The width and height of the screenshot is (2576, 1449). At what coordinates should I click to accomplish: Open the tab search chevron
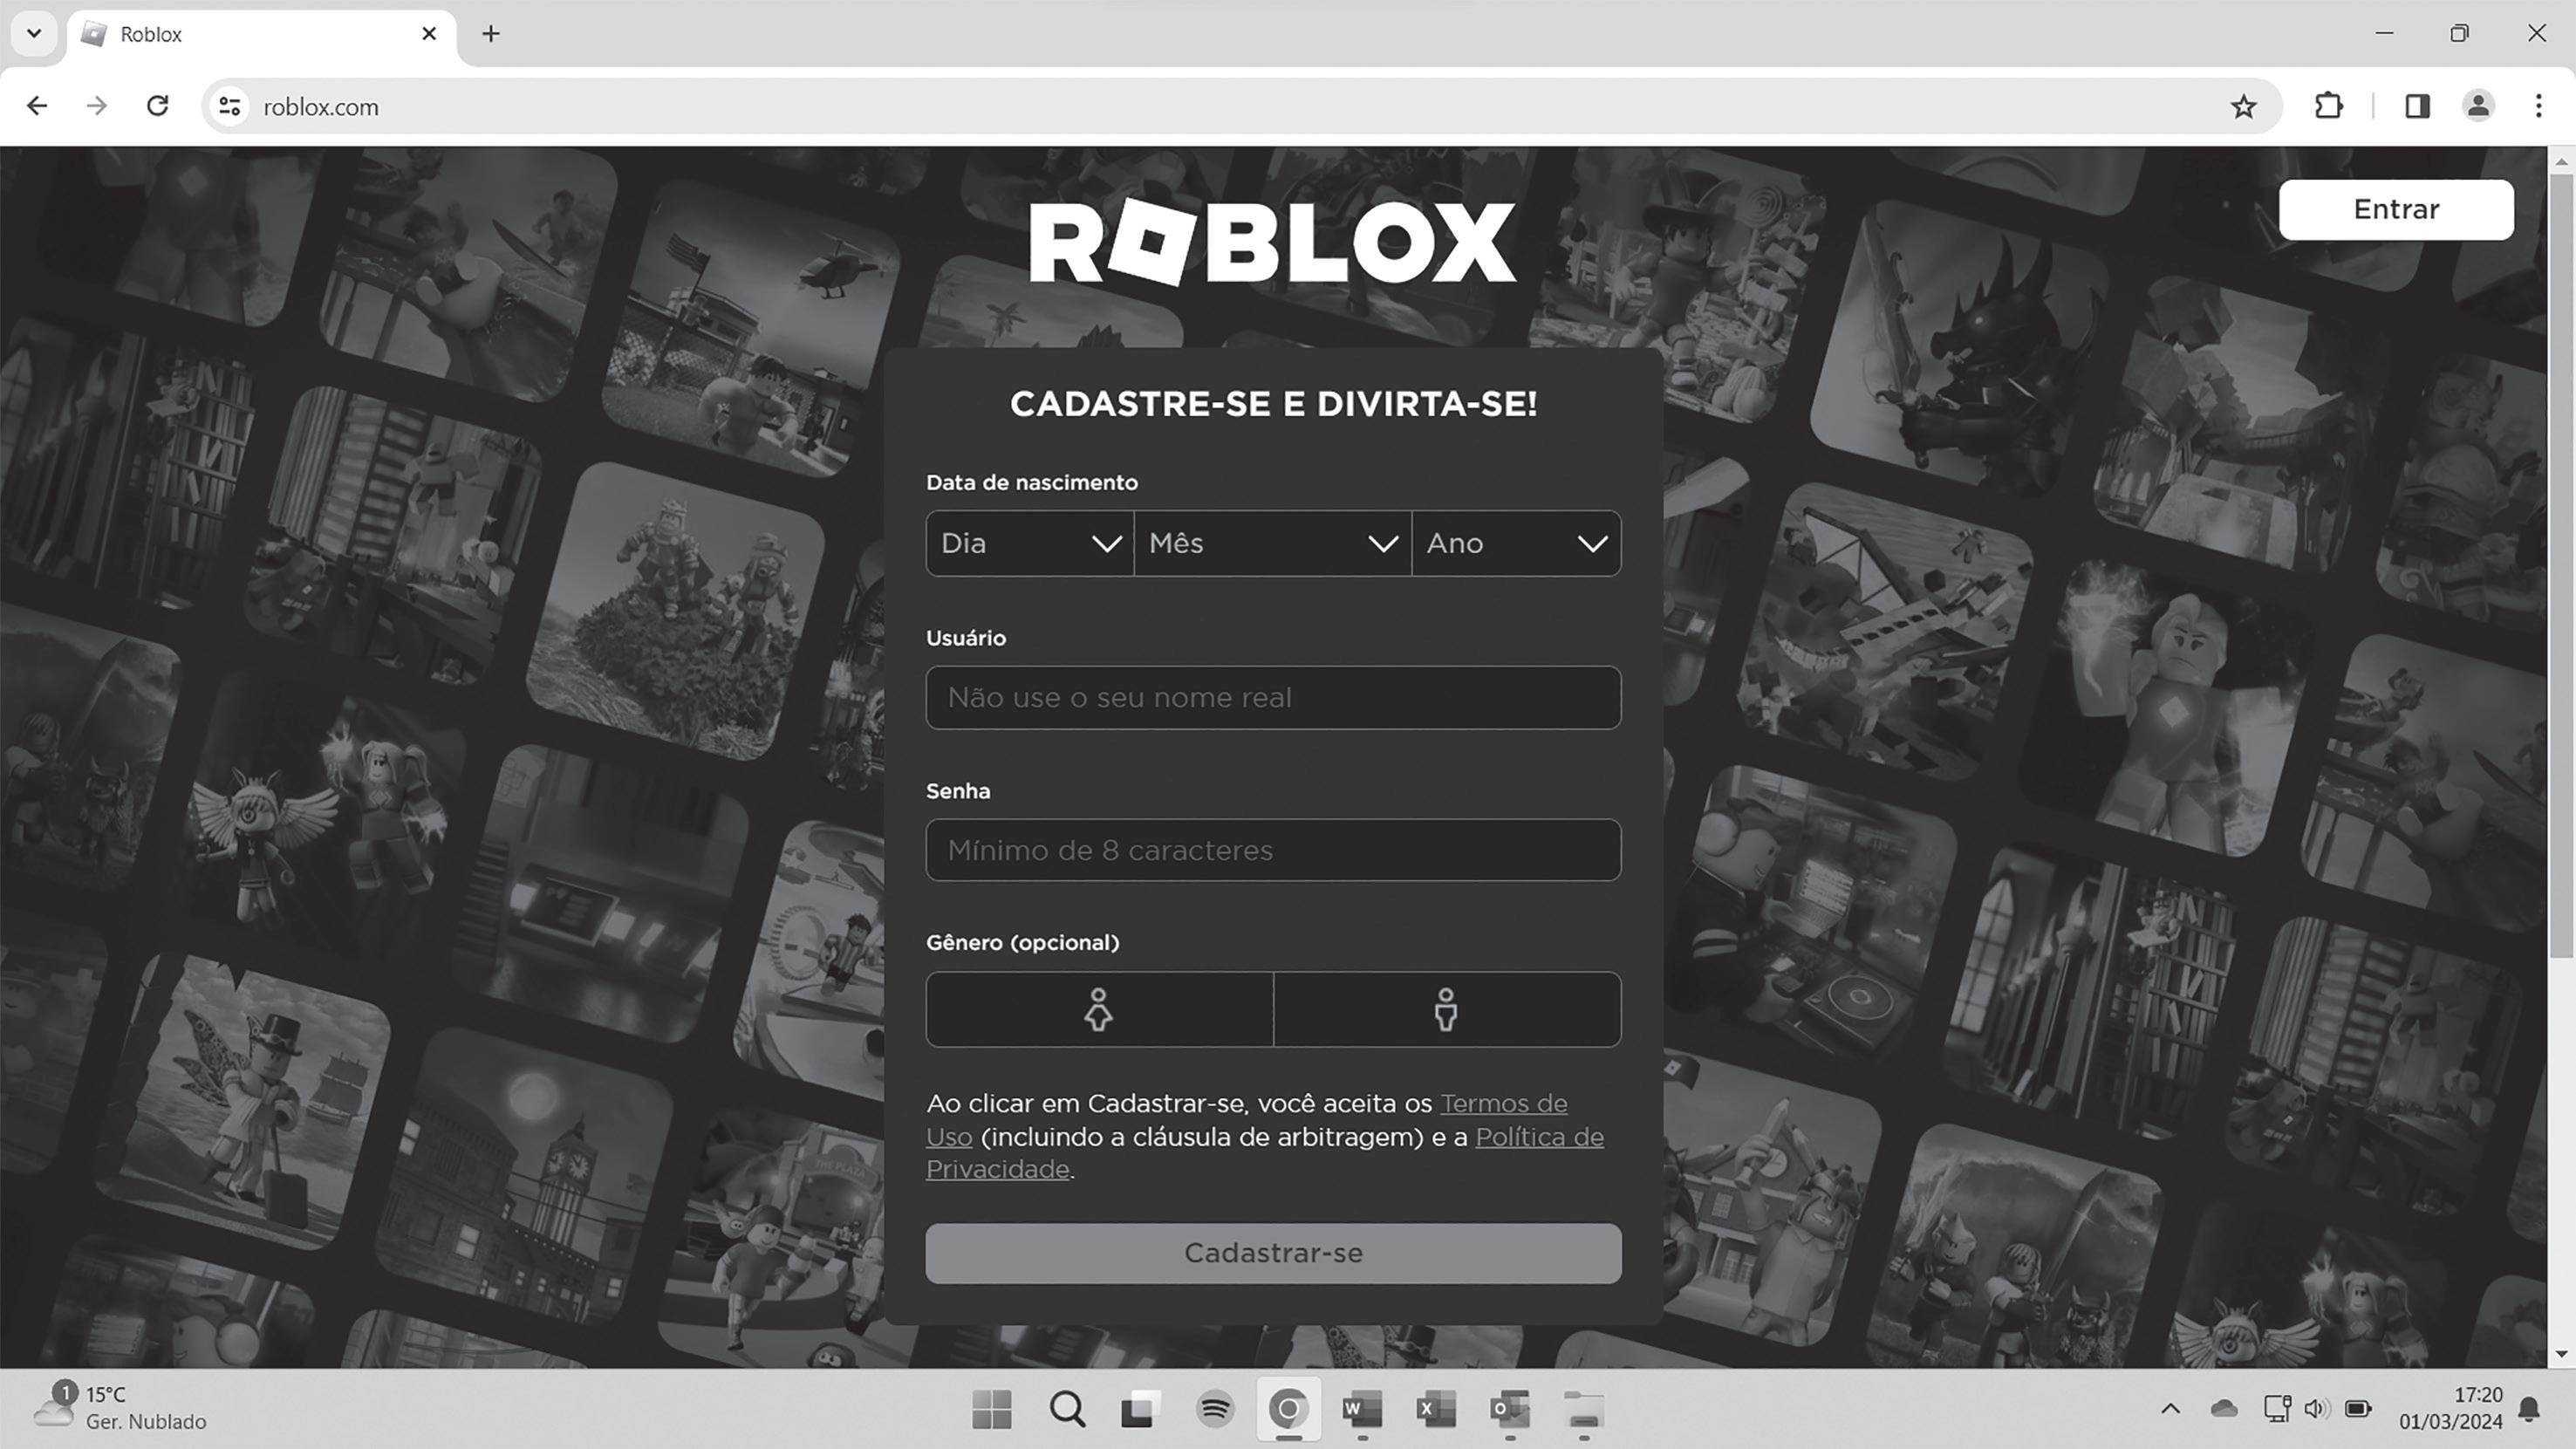pos(34,34)
